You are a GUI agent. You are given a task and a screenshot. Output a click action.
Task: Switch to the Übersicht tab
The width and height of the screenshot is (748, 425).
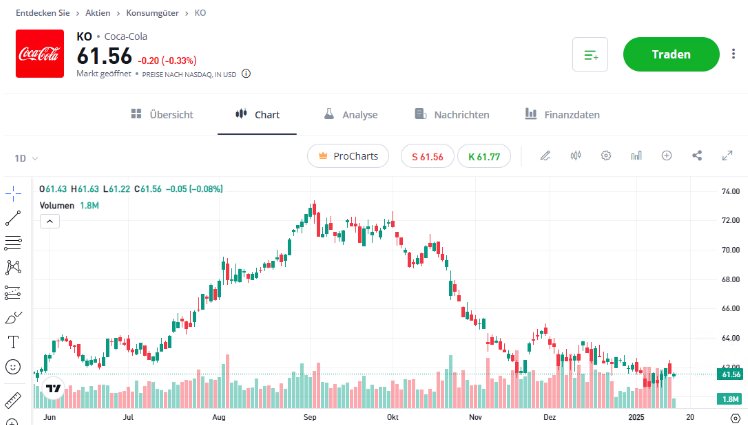click(x=162, y=114)
